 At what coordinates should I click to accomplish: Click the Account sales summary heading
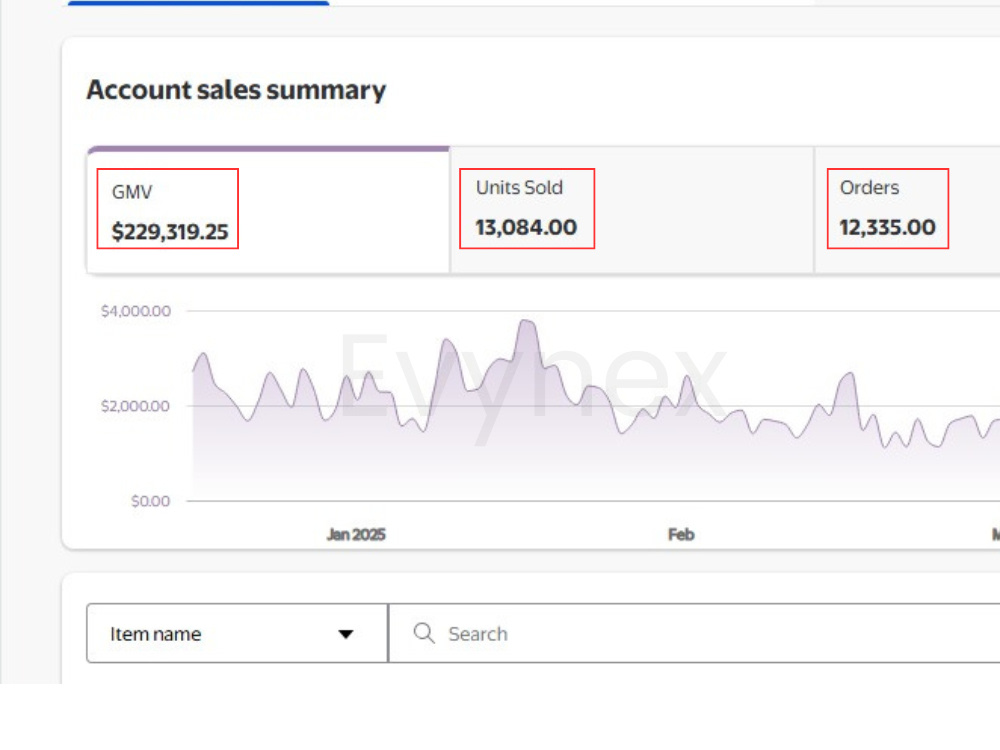coord(236,90)
